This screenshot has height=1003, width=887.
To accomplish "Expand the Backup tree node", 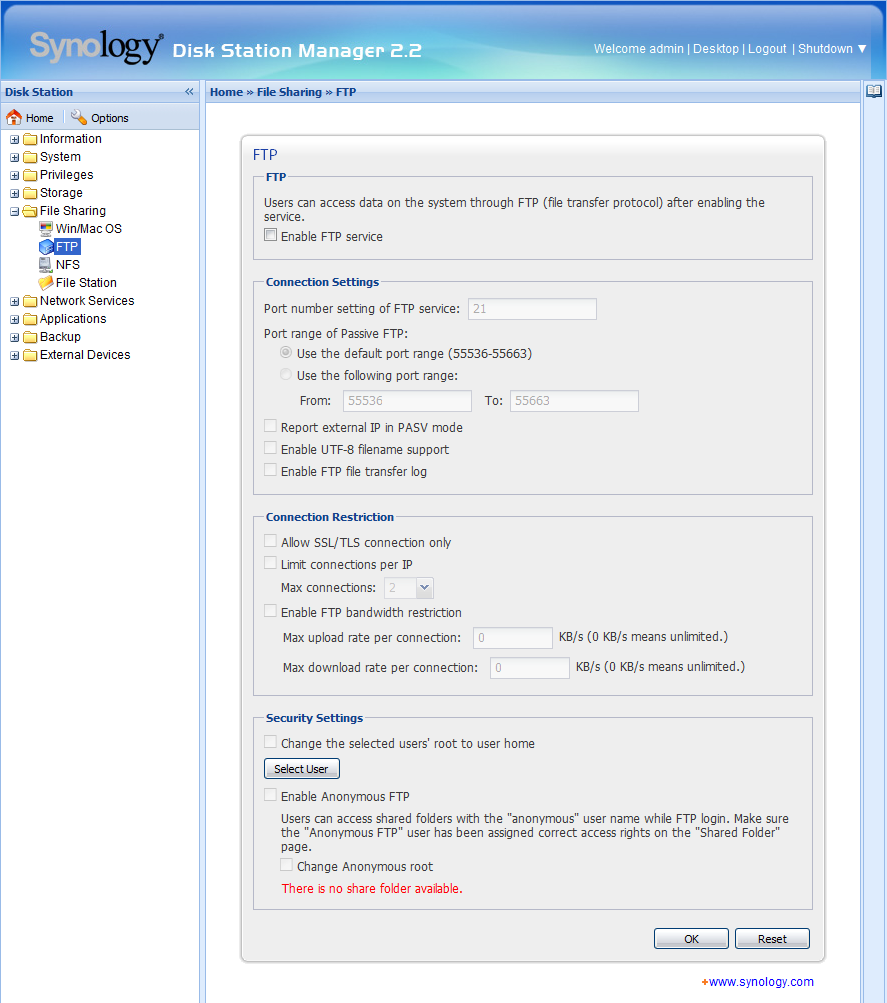I will [14, 337].
